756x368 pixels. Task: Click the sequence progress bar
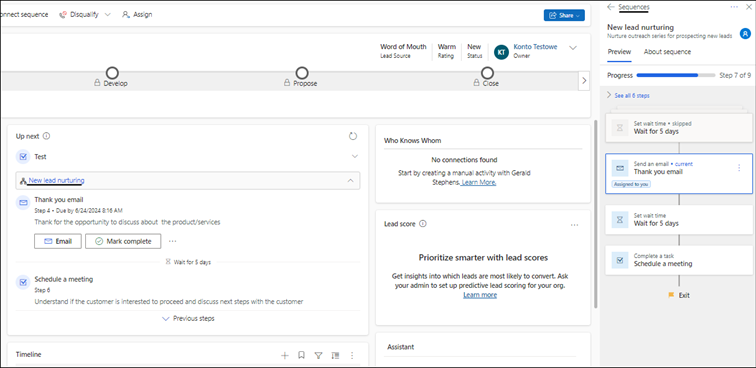[676, 75]
